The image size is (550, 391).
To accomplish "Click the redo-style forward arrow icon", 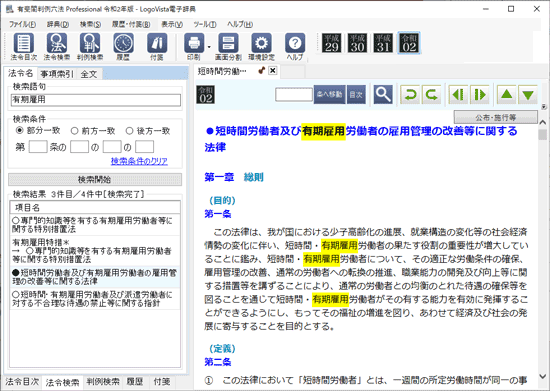I will 431,94.
